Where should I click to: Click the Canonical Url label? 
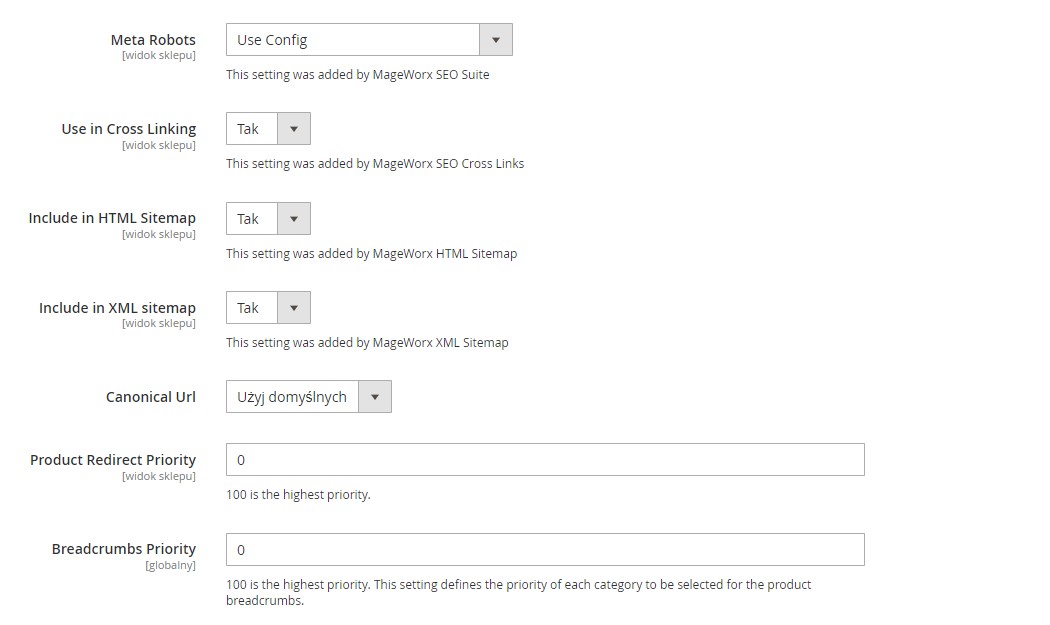tap(151, 397)
